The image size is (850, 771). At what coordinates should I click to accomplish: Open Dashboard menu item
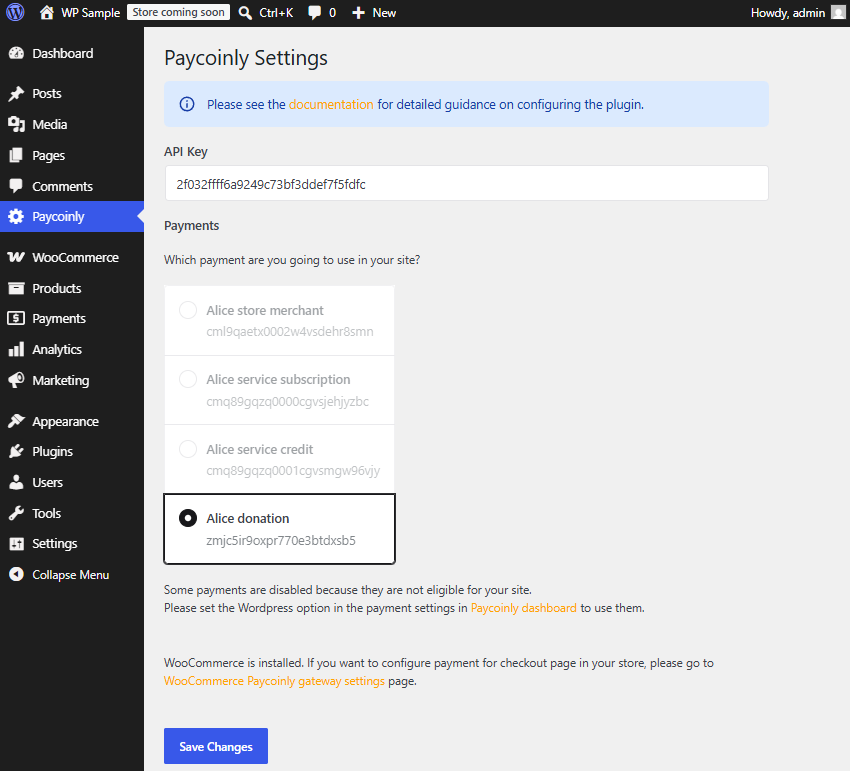coord(72,53)
